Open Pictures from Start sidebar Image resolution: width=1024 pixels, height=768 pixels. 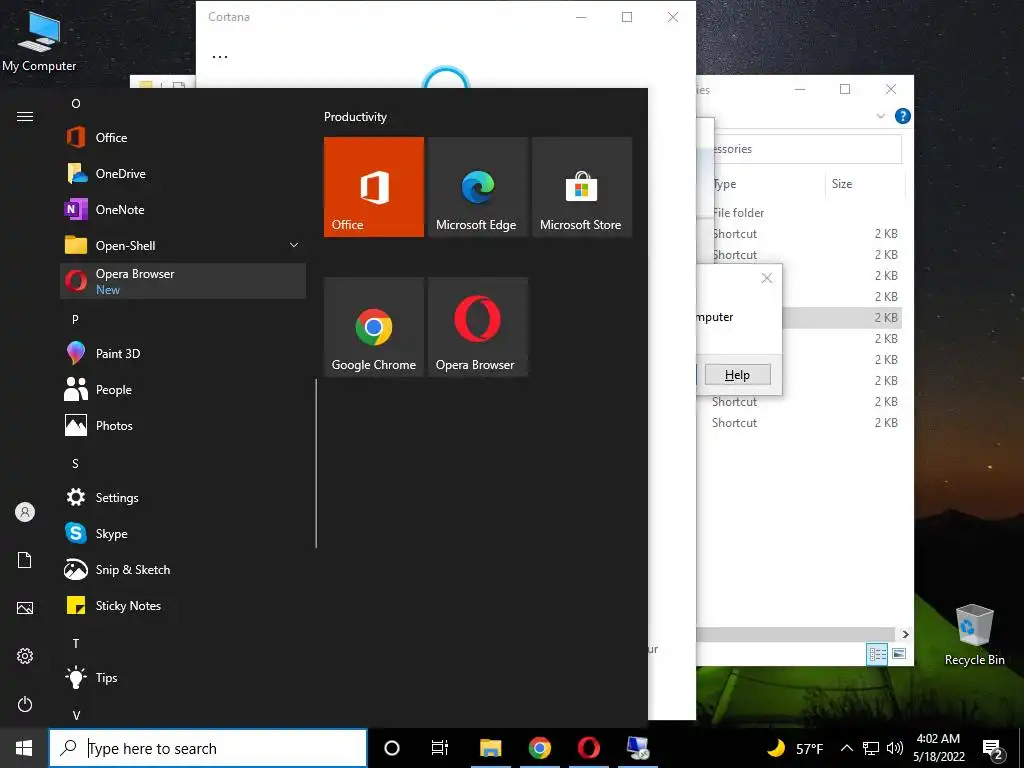point(25,608)
